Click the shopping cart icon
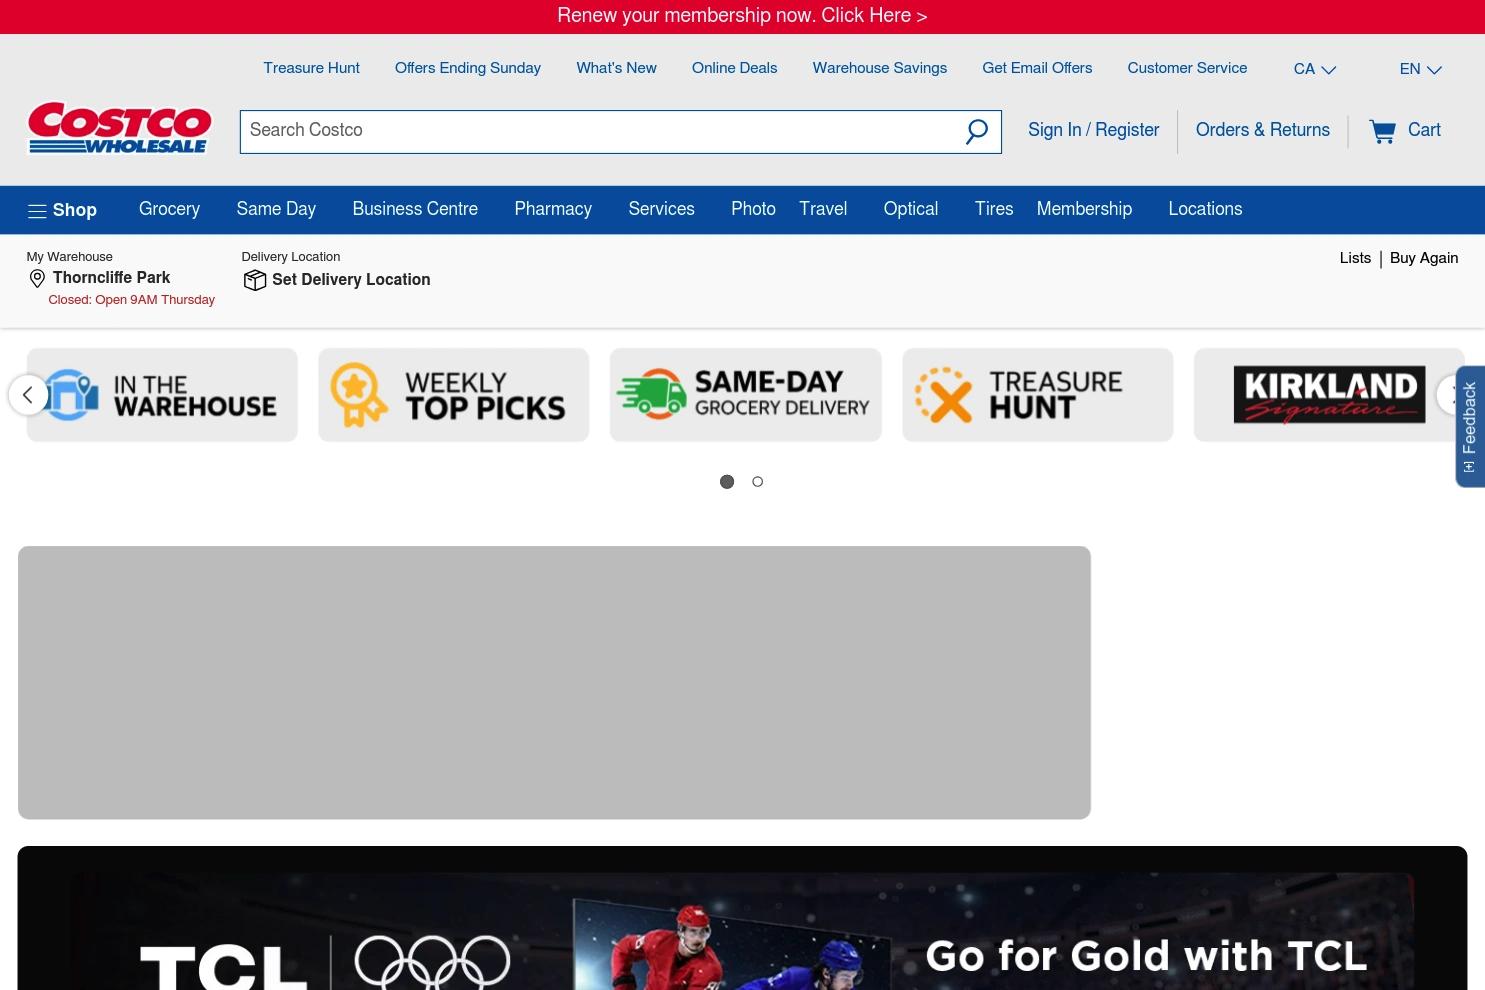 pos(1383,131)
